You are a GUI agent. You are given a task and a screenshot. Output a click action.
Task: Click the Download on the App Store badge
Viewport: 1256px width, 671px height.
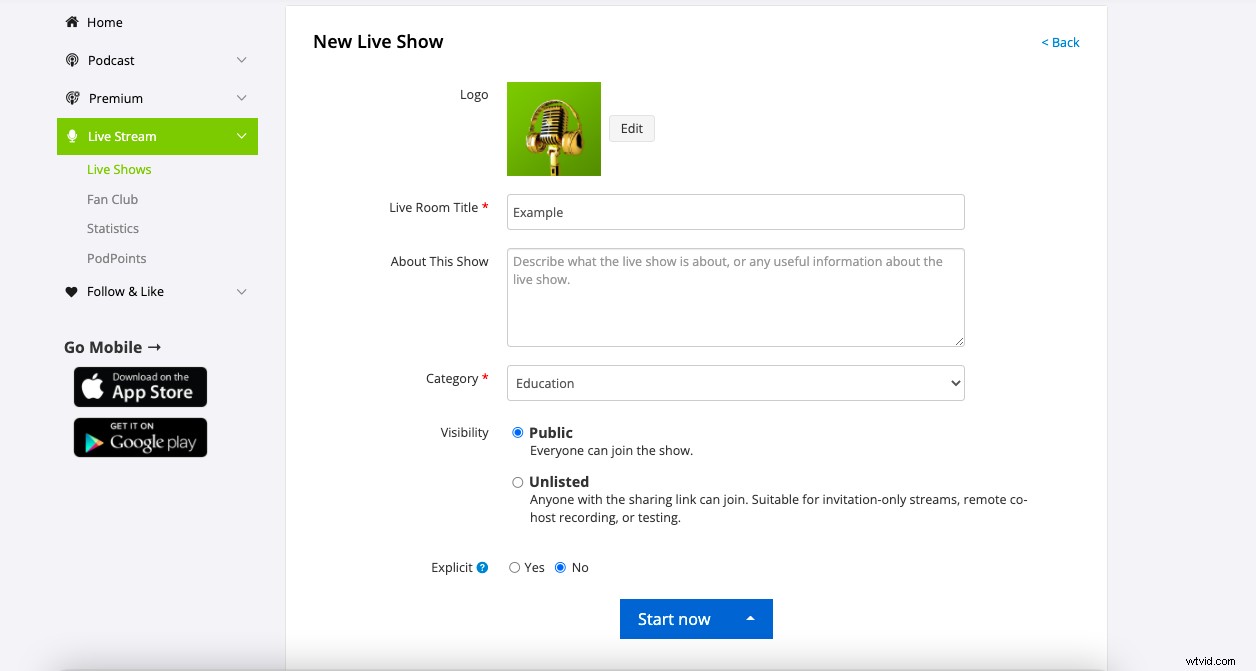coord(140,387)
